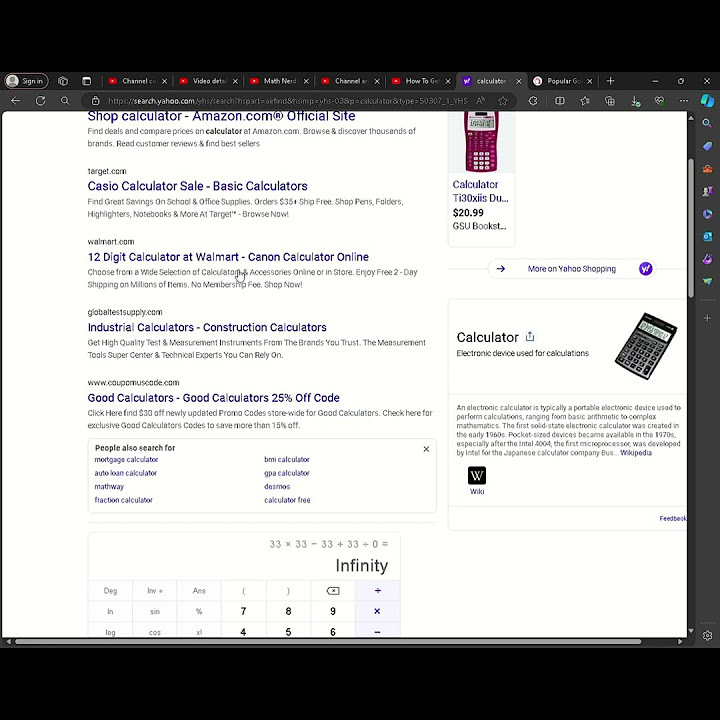Open the Wikipedia W icon
The width and height of the screenshot is (720, 720).
(x=477, y=476)
